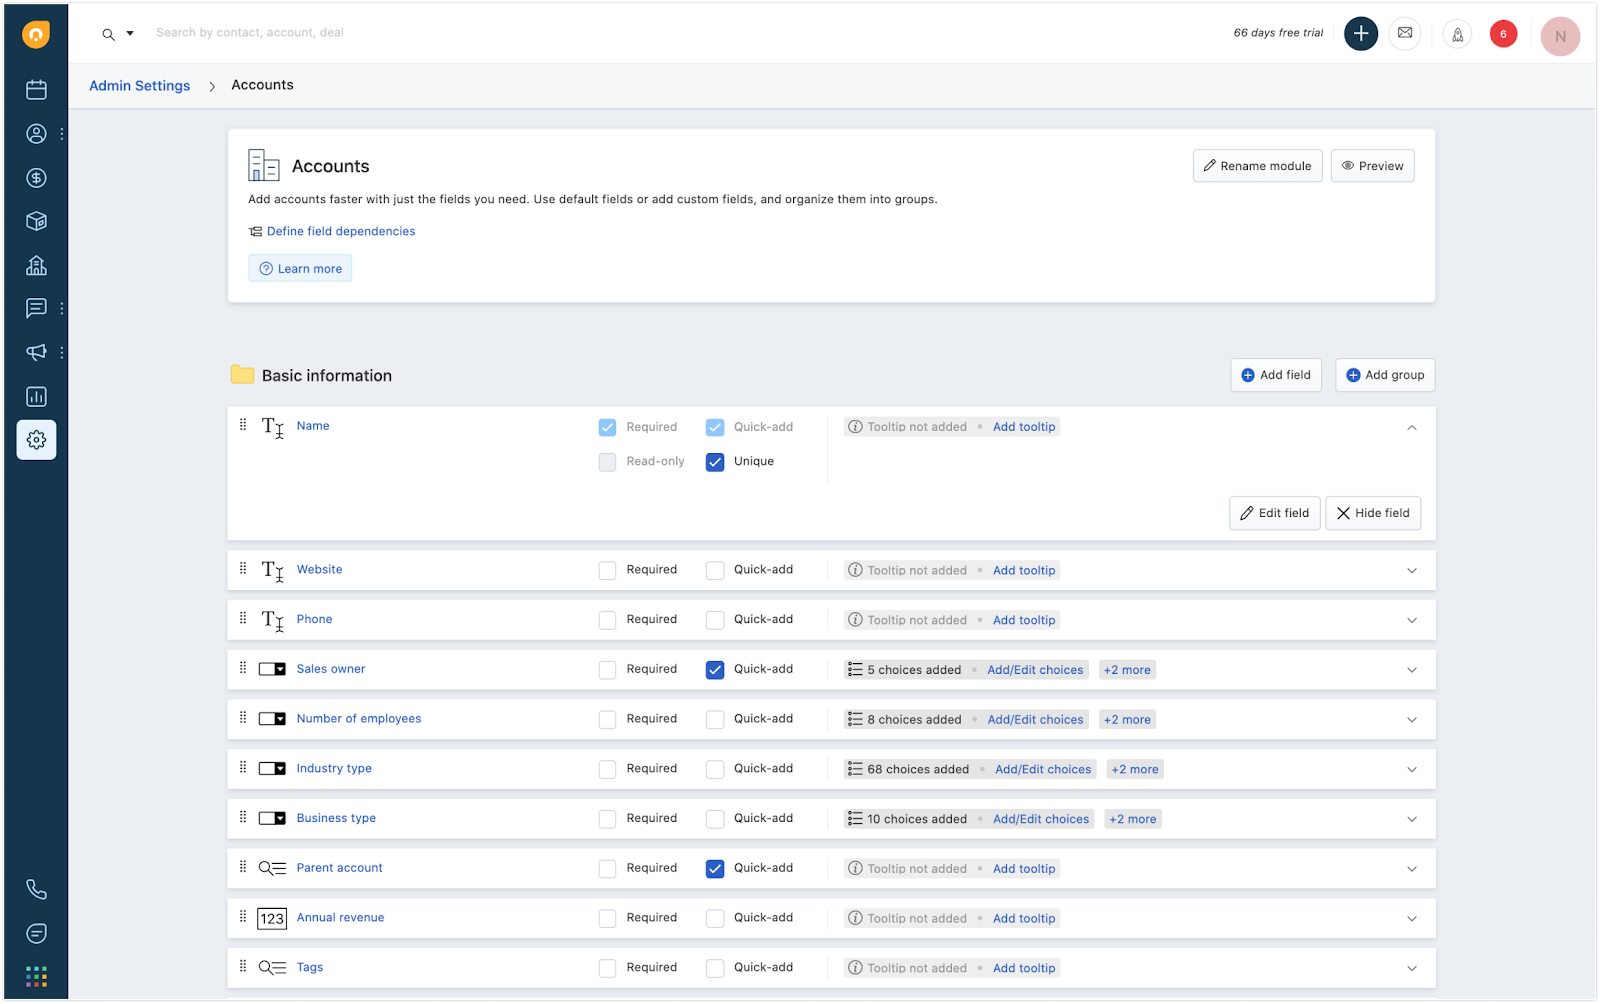This screenshot has height=1004, width=1600.
Task: Open the rocket onboarding icon
Action: coord(1458,35)
